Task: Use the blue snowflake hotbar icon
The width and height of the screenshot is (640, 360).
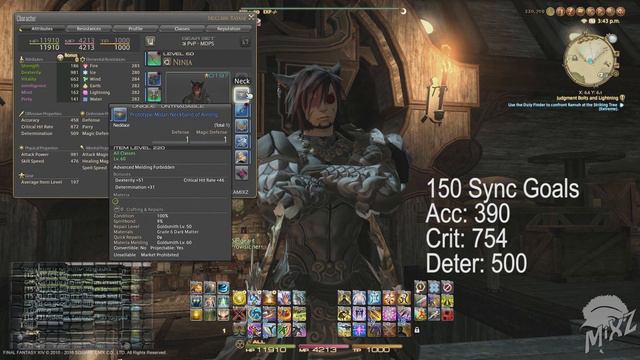Action: pyautogui.click(x=434, y=287)
